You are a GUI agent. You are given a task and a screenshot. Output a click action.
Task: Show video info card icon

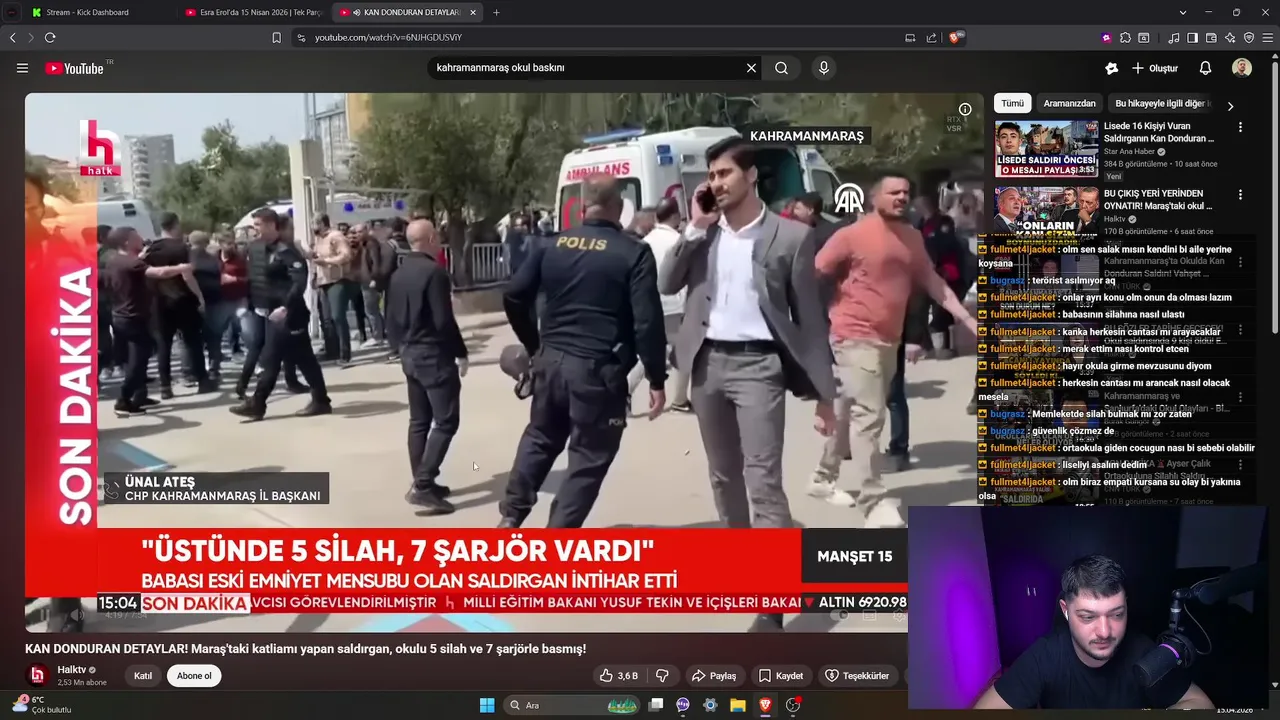point(965,109)
